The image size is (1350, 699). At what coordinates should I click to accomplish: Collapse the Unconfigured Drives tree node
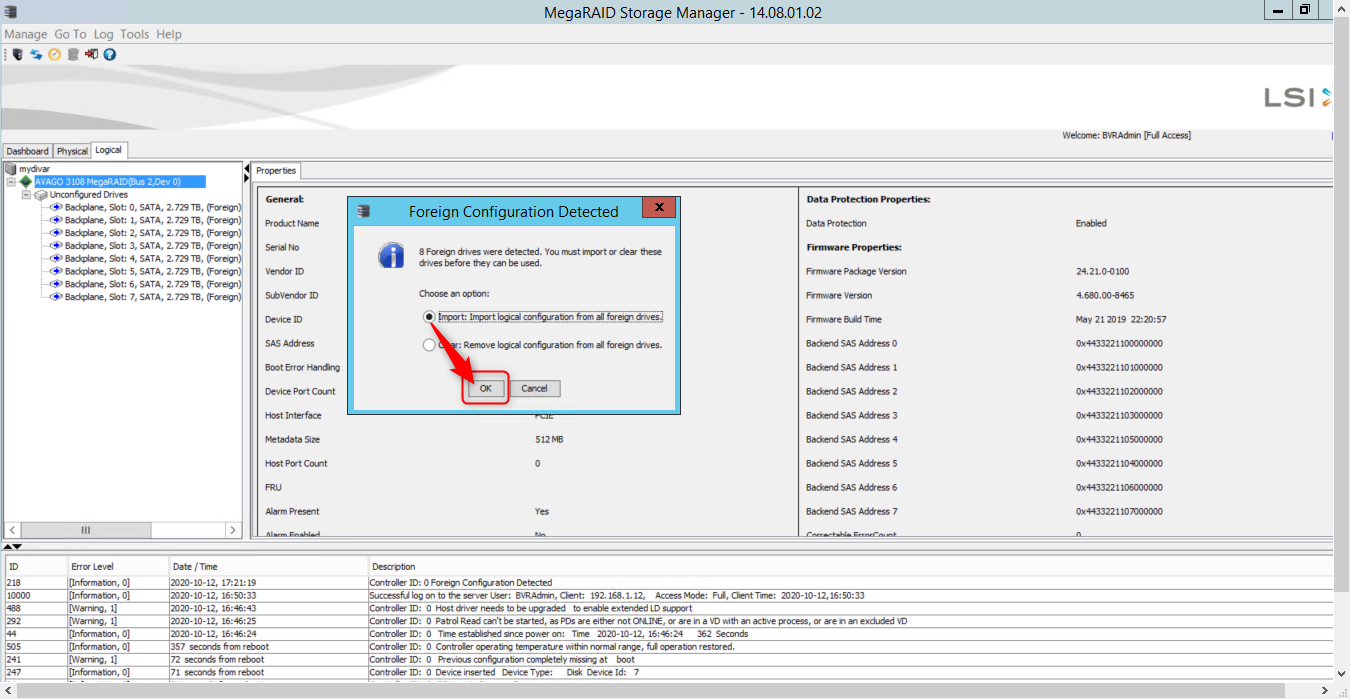pyautogui.click(x=26, y=195)
